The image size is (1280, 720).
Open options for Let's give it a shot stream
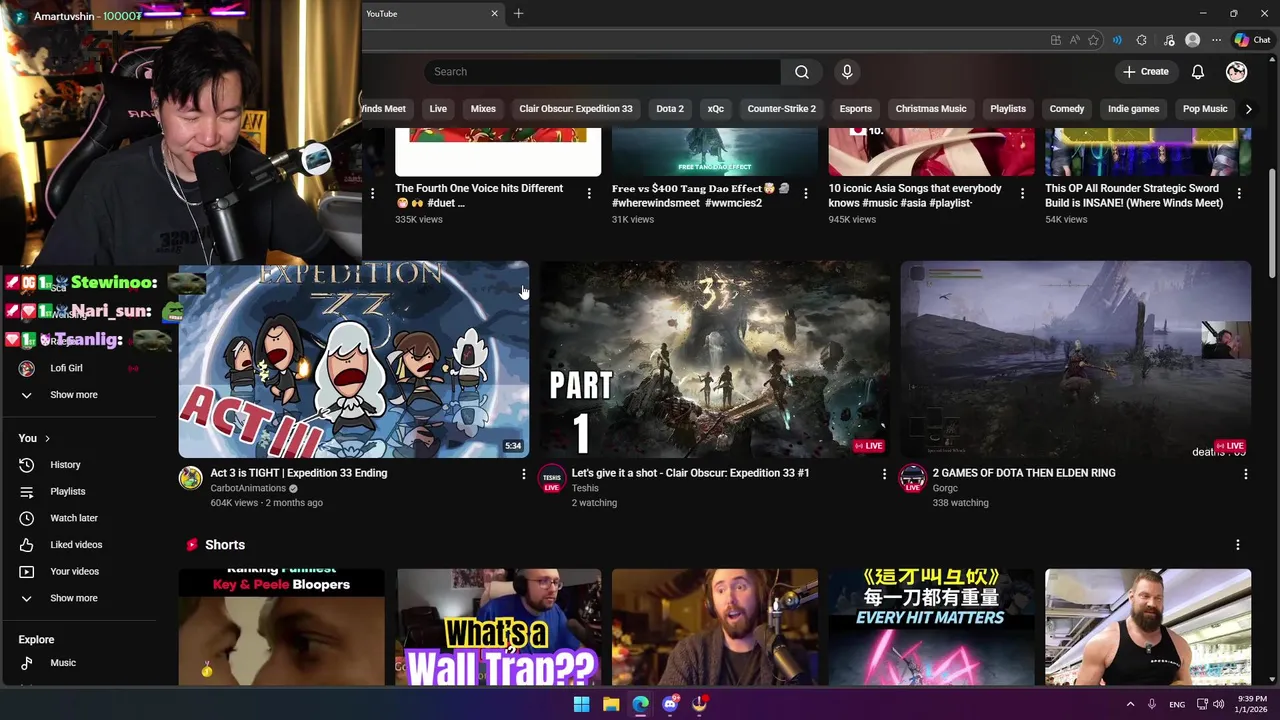pyautogui.click(x=884, y=474)
